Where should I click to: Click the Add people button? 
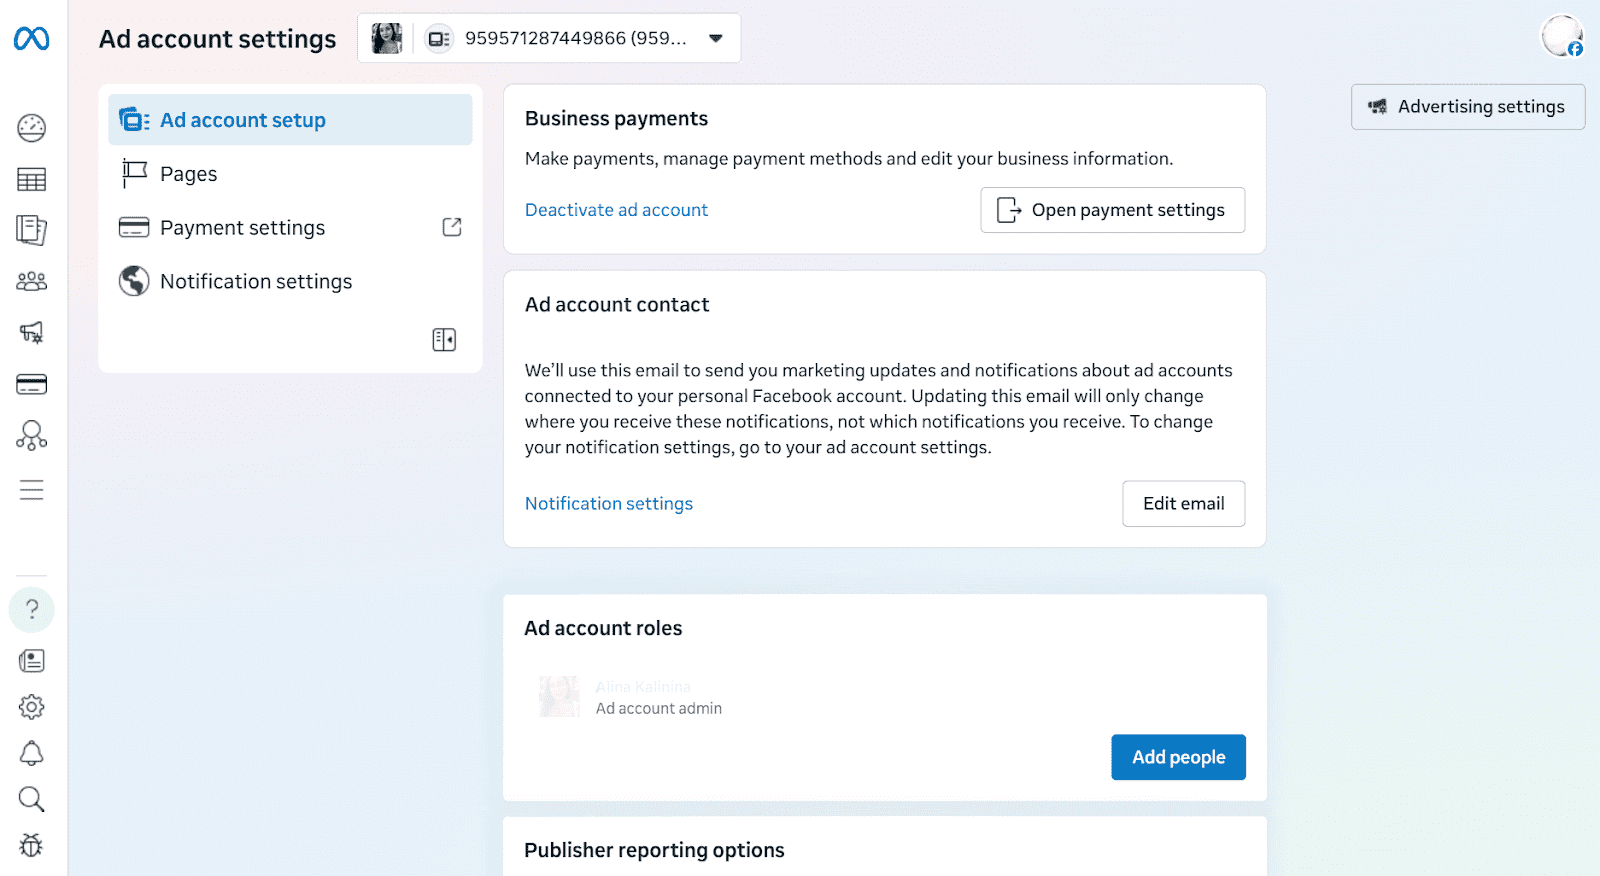pos(1178,757)
